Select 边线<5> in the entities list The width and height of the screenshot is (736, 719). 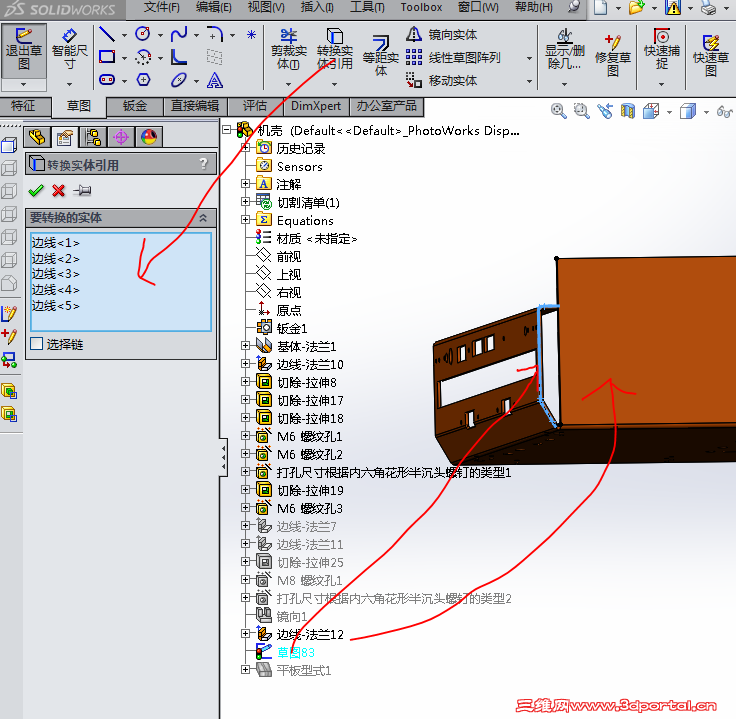[55, 306]
